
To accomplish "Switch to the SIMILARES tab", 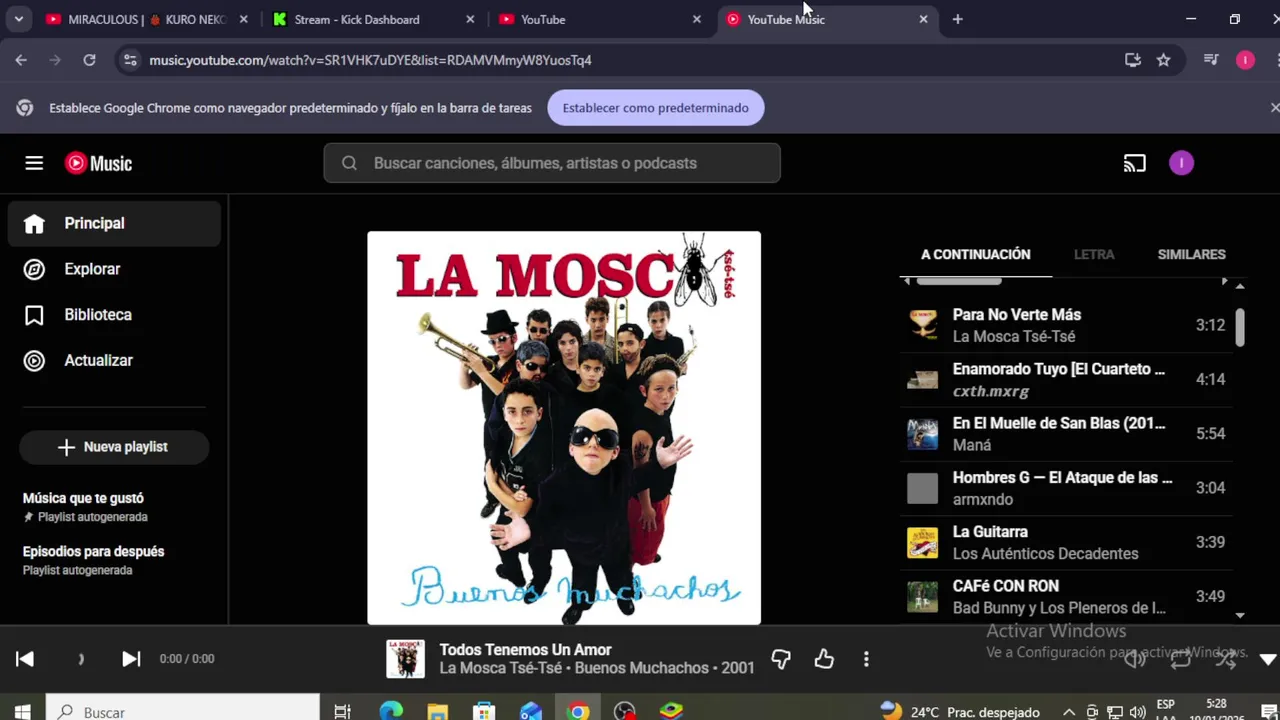I will (1191, 254).
